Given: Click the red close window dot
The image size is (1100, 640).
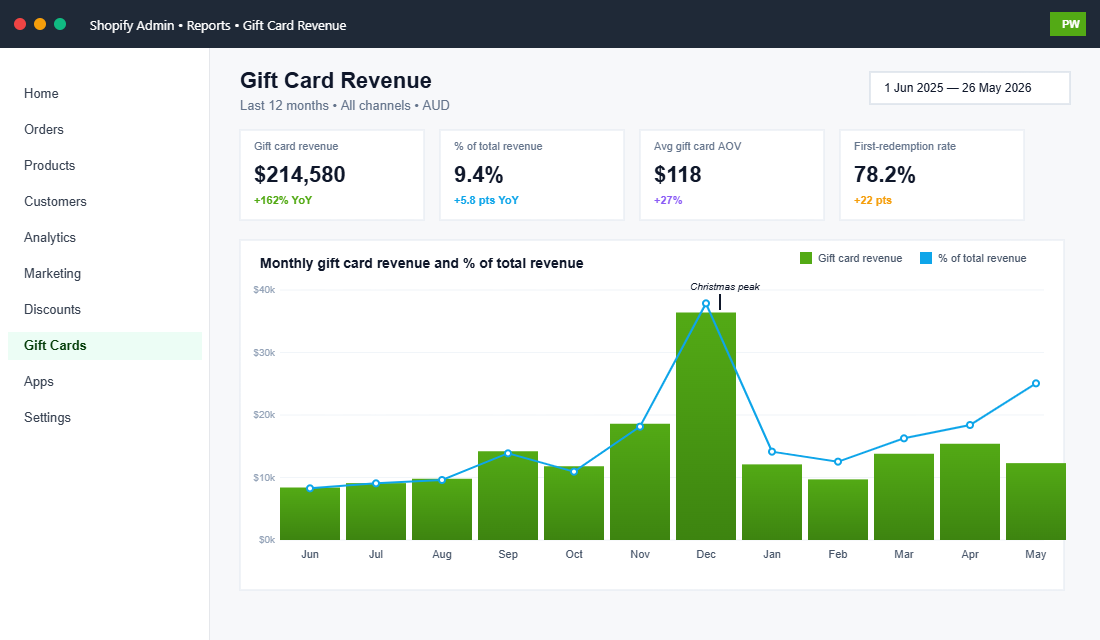Looking at the screenshot, I should point(20,24).
